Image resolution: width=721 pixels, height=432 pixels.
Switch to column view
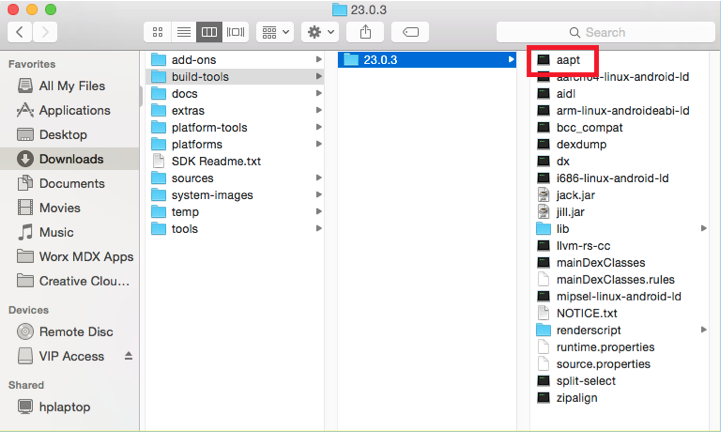209,32
